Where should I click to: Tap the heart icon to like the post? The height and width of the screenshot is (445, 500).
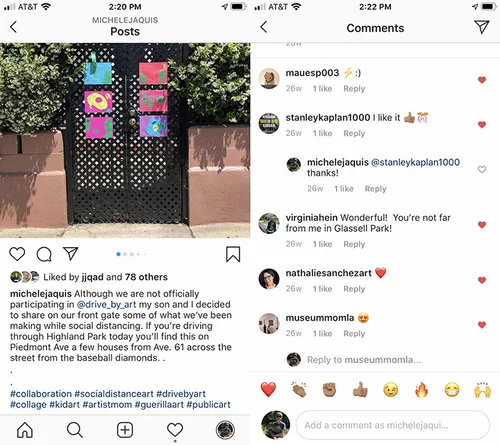coord(17,254)
